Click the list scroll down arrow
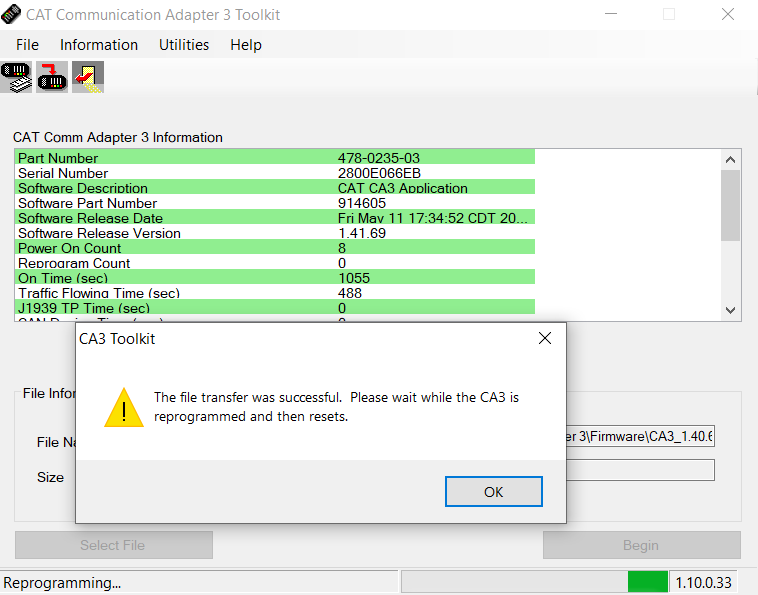The height and width of the screenshot is (595, 758). click(730, 310)
